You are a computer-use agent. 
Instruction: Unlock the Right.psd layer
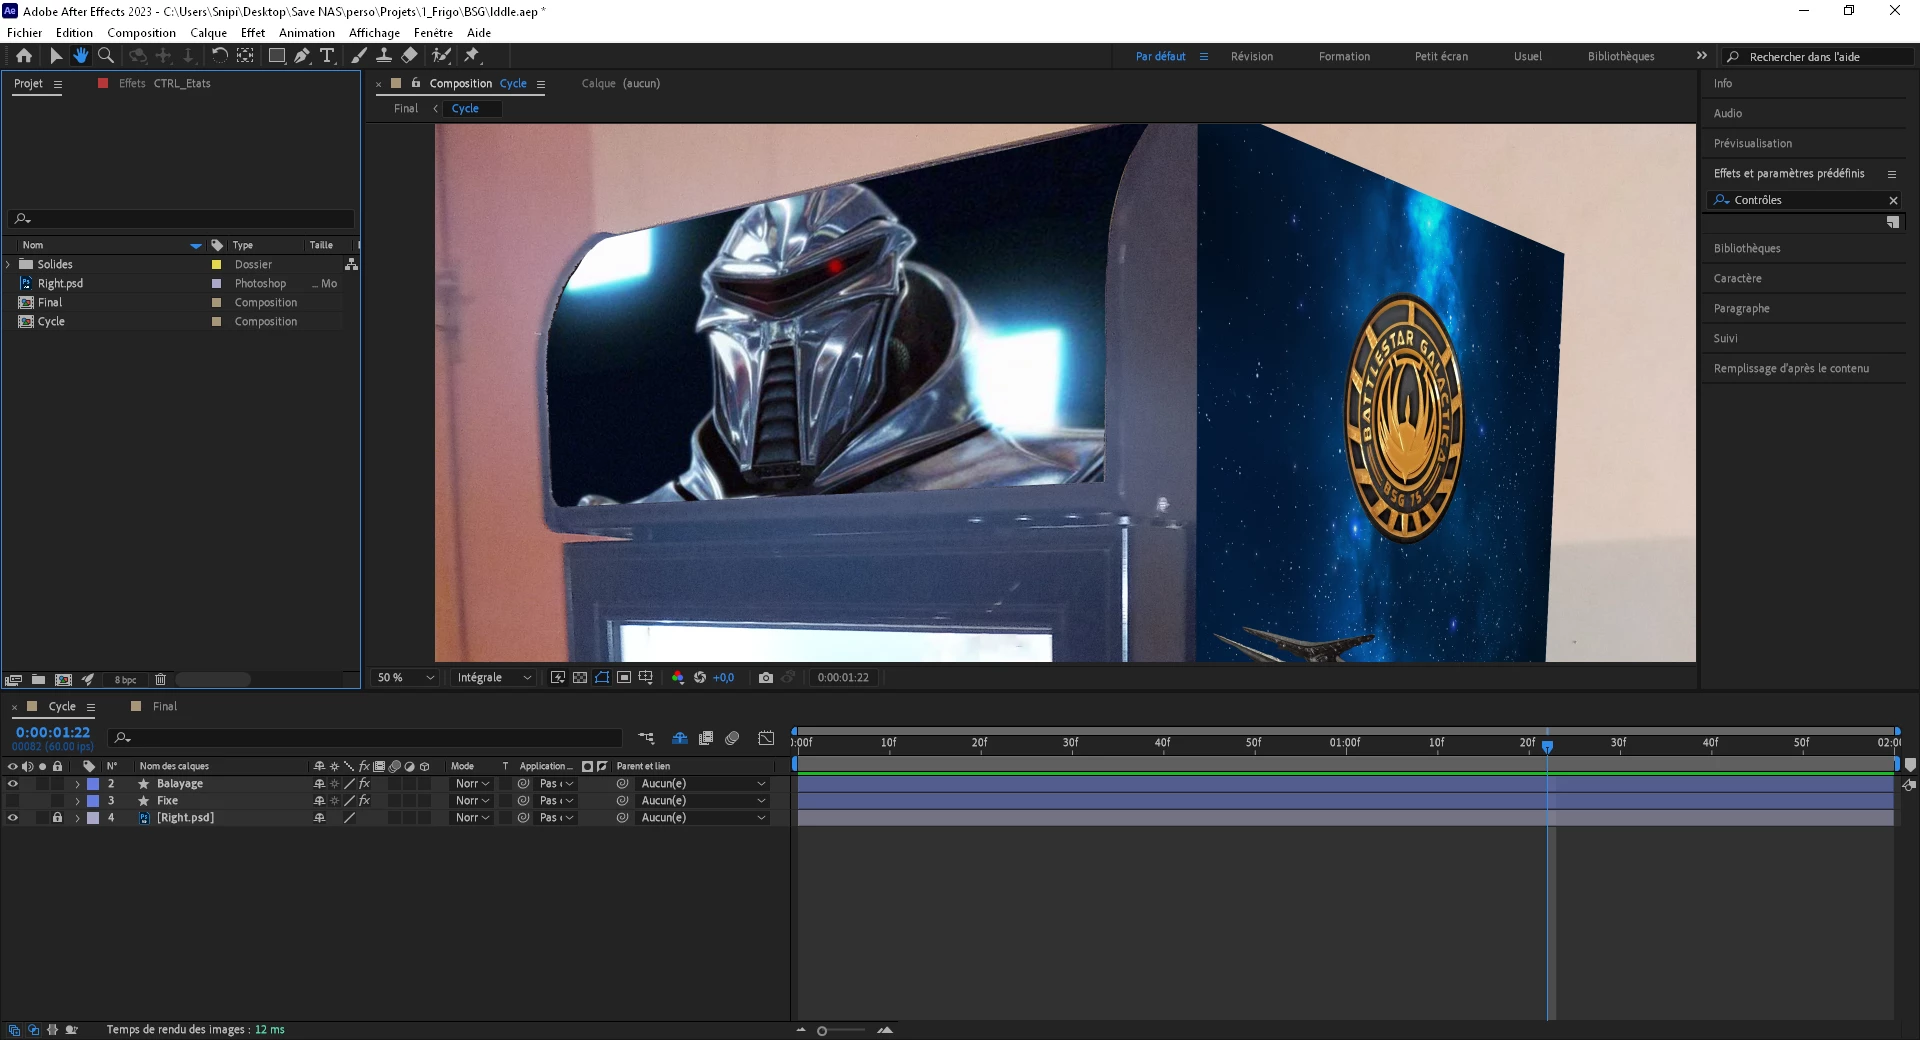57,818
